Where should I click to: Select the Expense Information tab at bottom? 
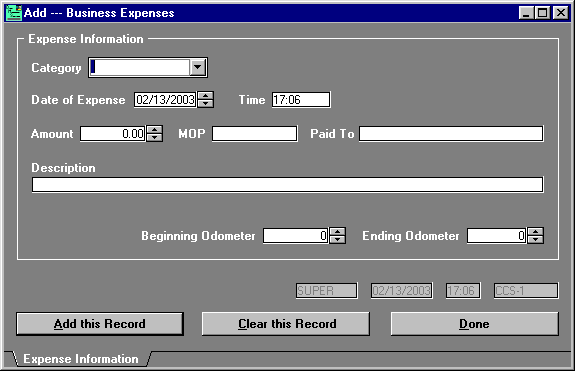tap(81, 359)
